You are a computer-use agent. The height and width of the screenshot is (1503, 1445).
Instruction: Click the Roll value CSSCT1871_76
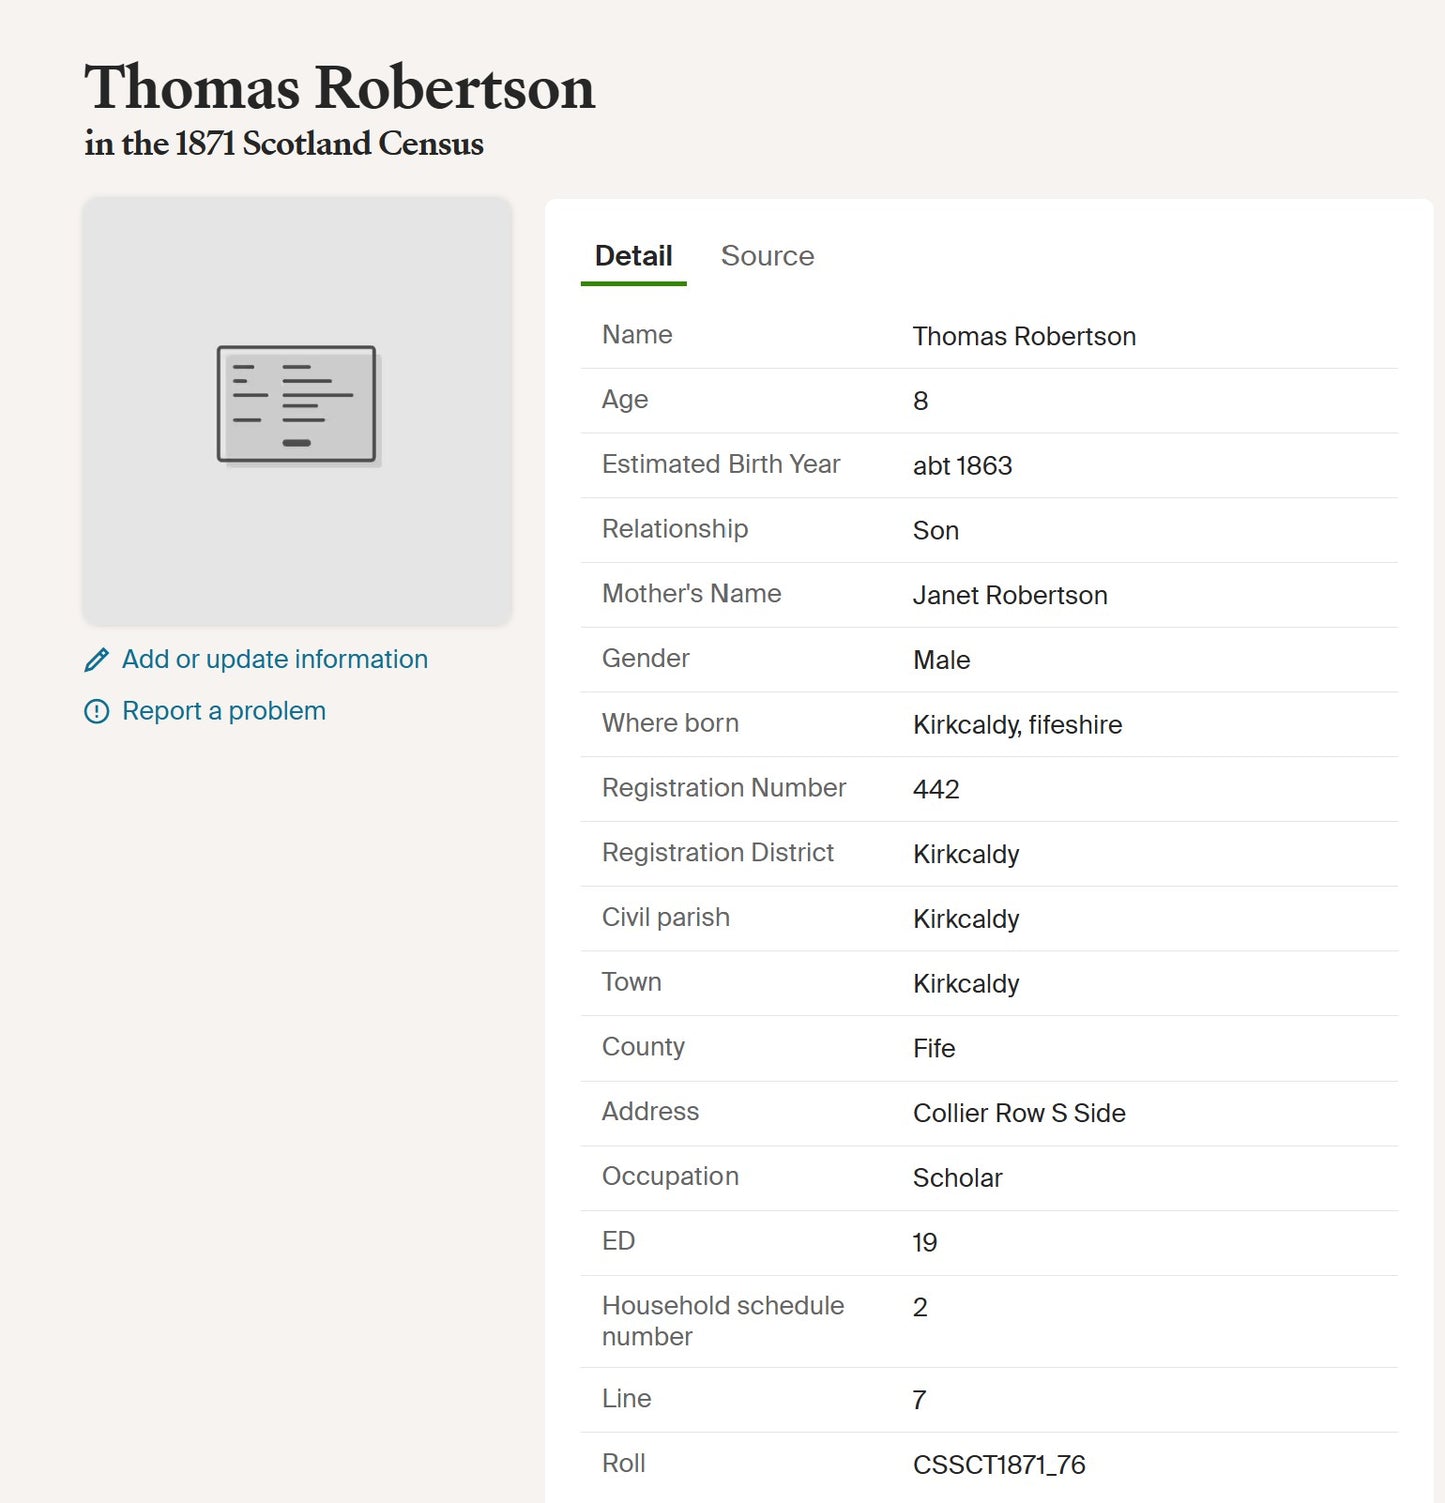(998, 1465)
